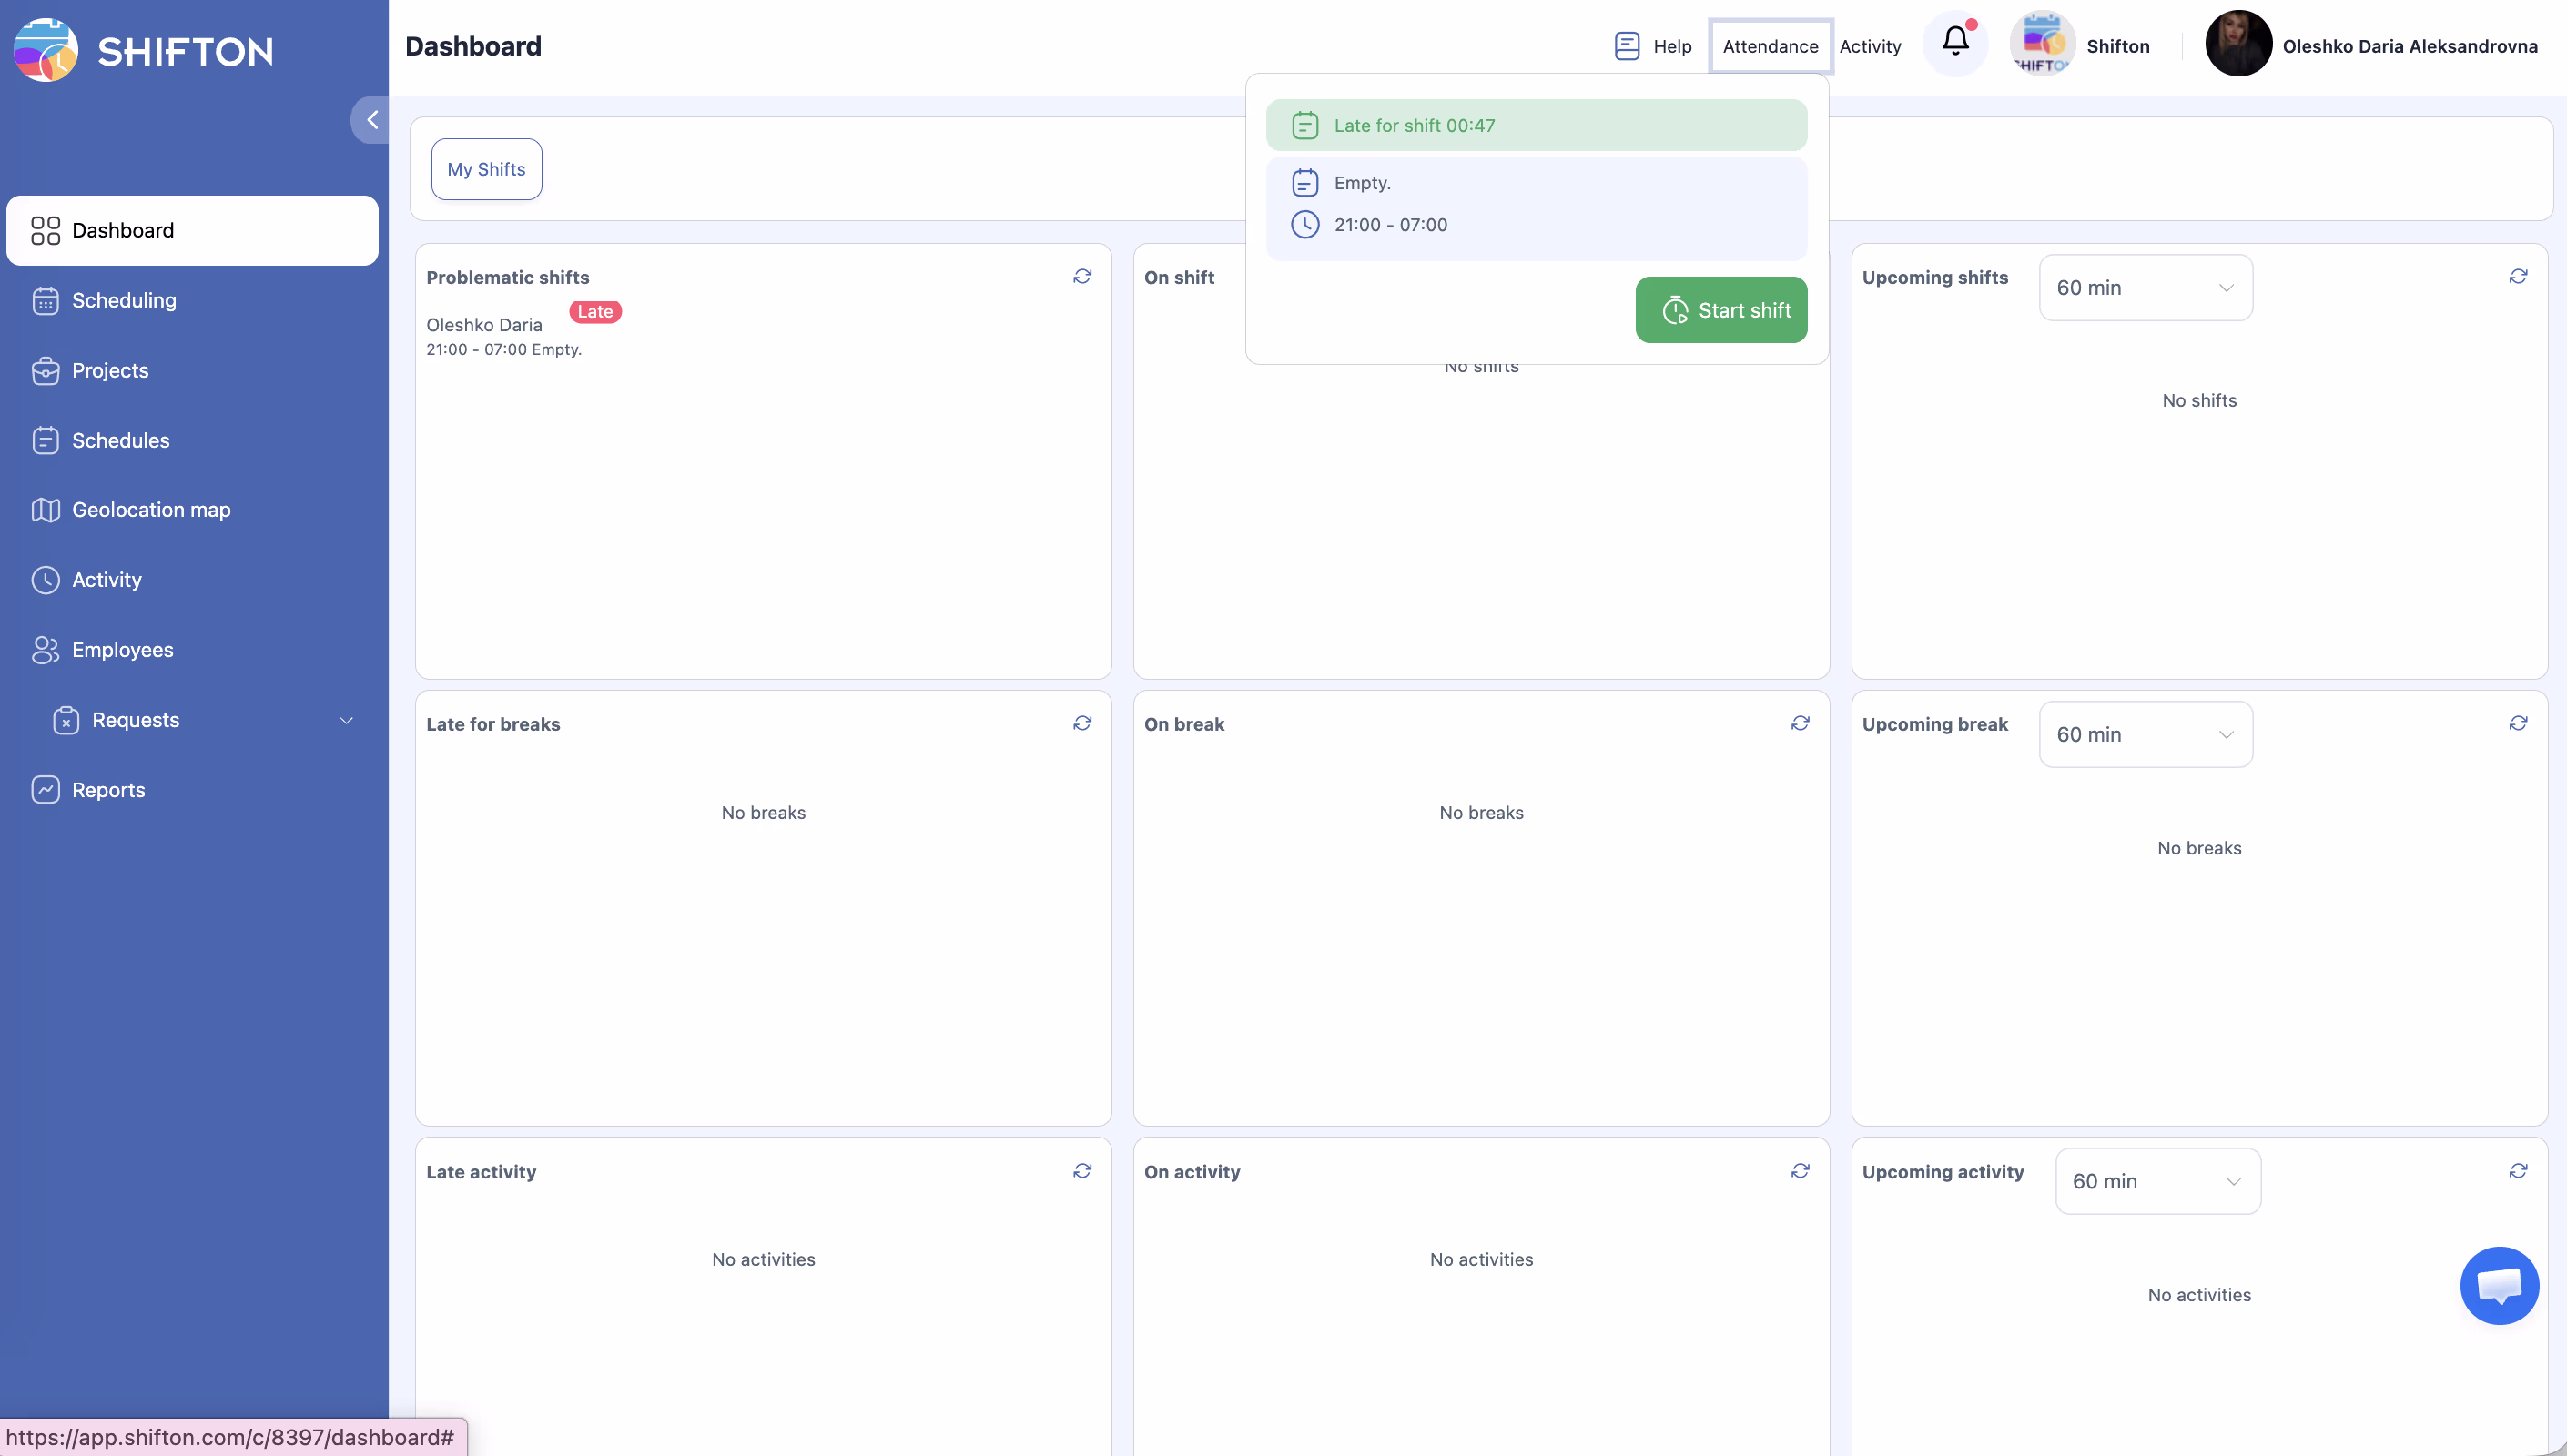Open Upcoming break 60 min dropdown
This screenshot has height=1456, width=2567.
(2145, 735)
